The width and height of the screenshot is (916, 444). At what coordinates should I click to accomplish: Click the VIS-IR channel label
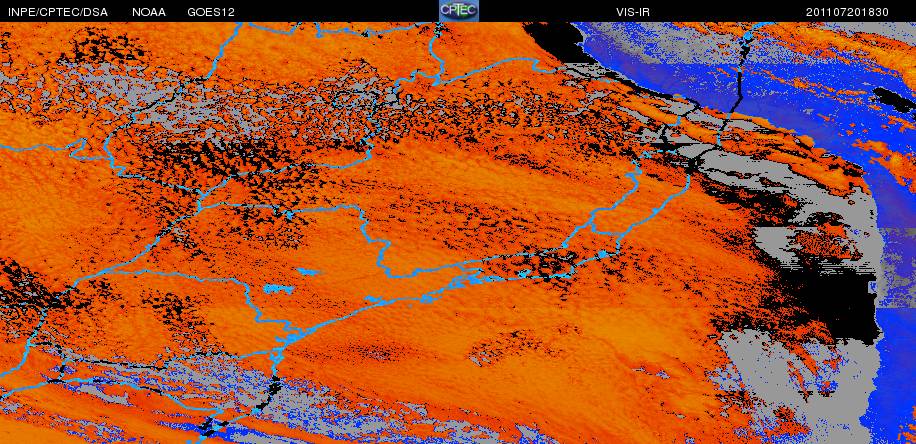633,12
